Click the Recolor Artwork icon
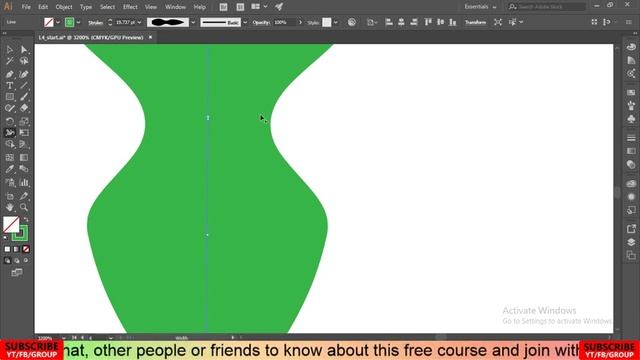 tap(352, 22)
